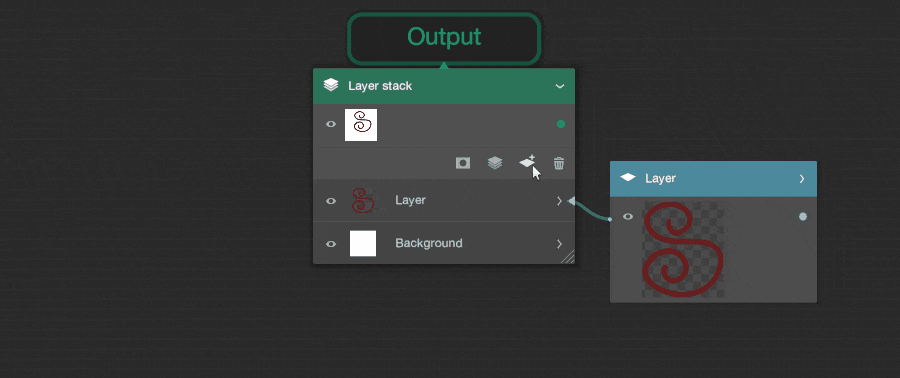900x378 pixels.
Task: Hide the Background layer
Action: pyautogui.click(x=331, y=244)
